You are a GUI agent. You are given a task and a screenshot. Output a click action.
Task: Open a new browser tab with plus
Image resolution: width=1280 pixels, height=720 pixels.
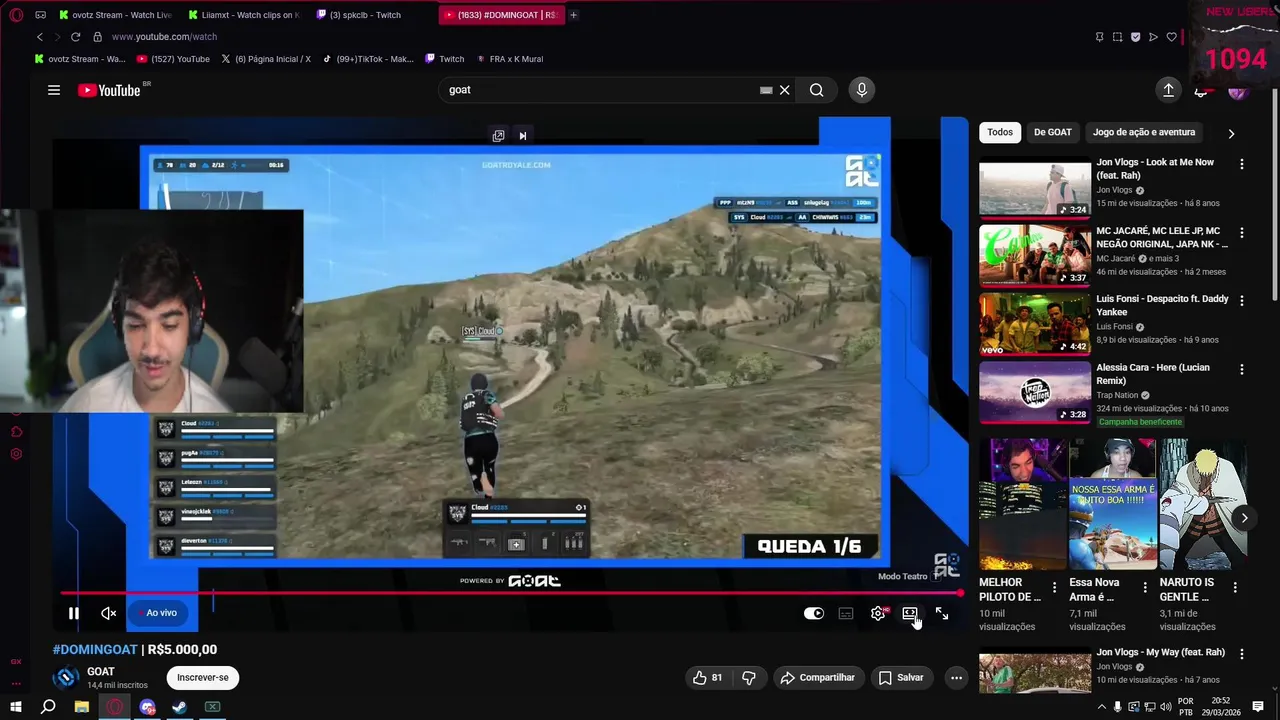573,15
